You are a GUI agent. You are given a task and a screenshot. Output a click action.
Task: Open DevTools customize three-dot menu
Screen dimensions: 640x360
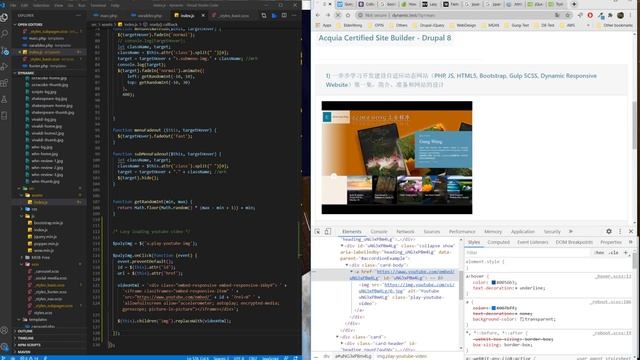[x=620, y=231]
